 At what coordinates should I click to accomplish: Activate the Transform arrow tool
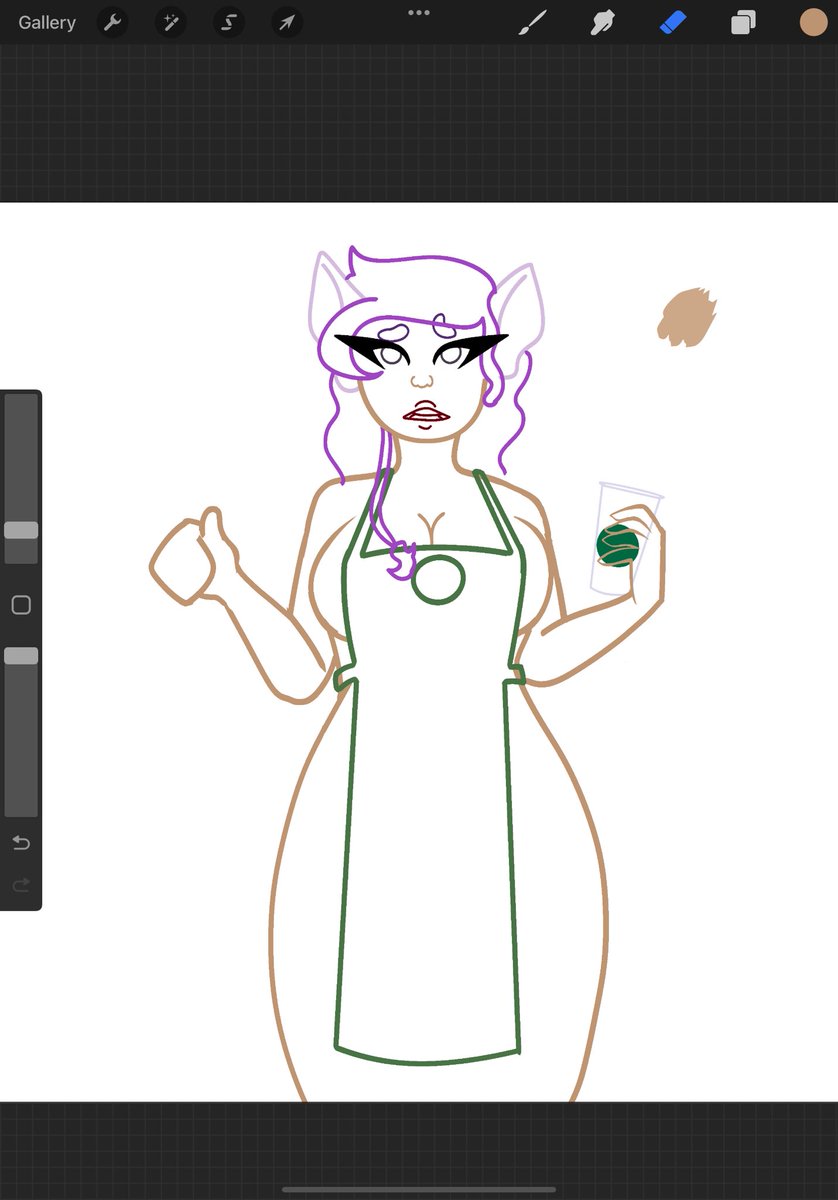click(x=287, y=22)
